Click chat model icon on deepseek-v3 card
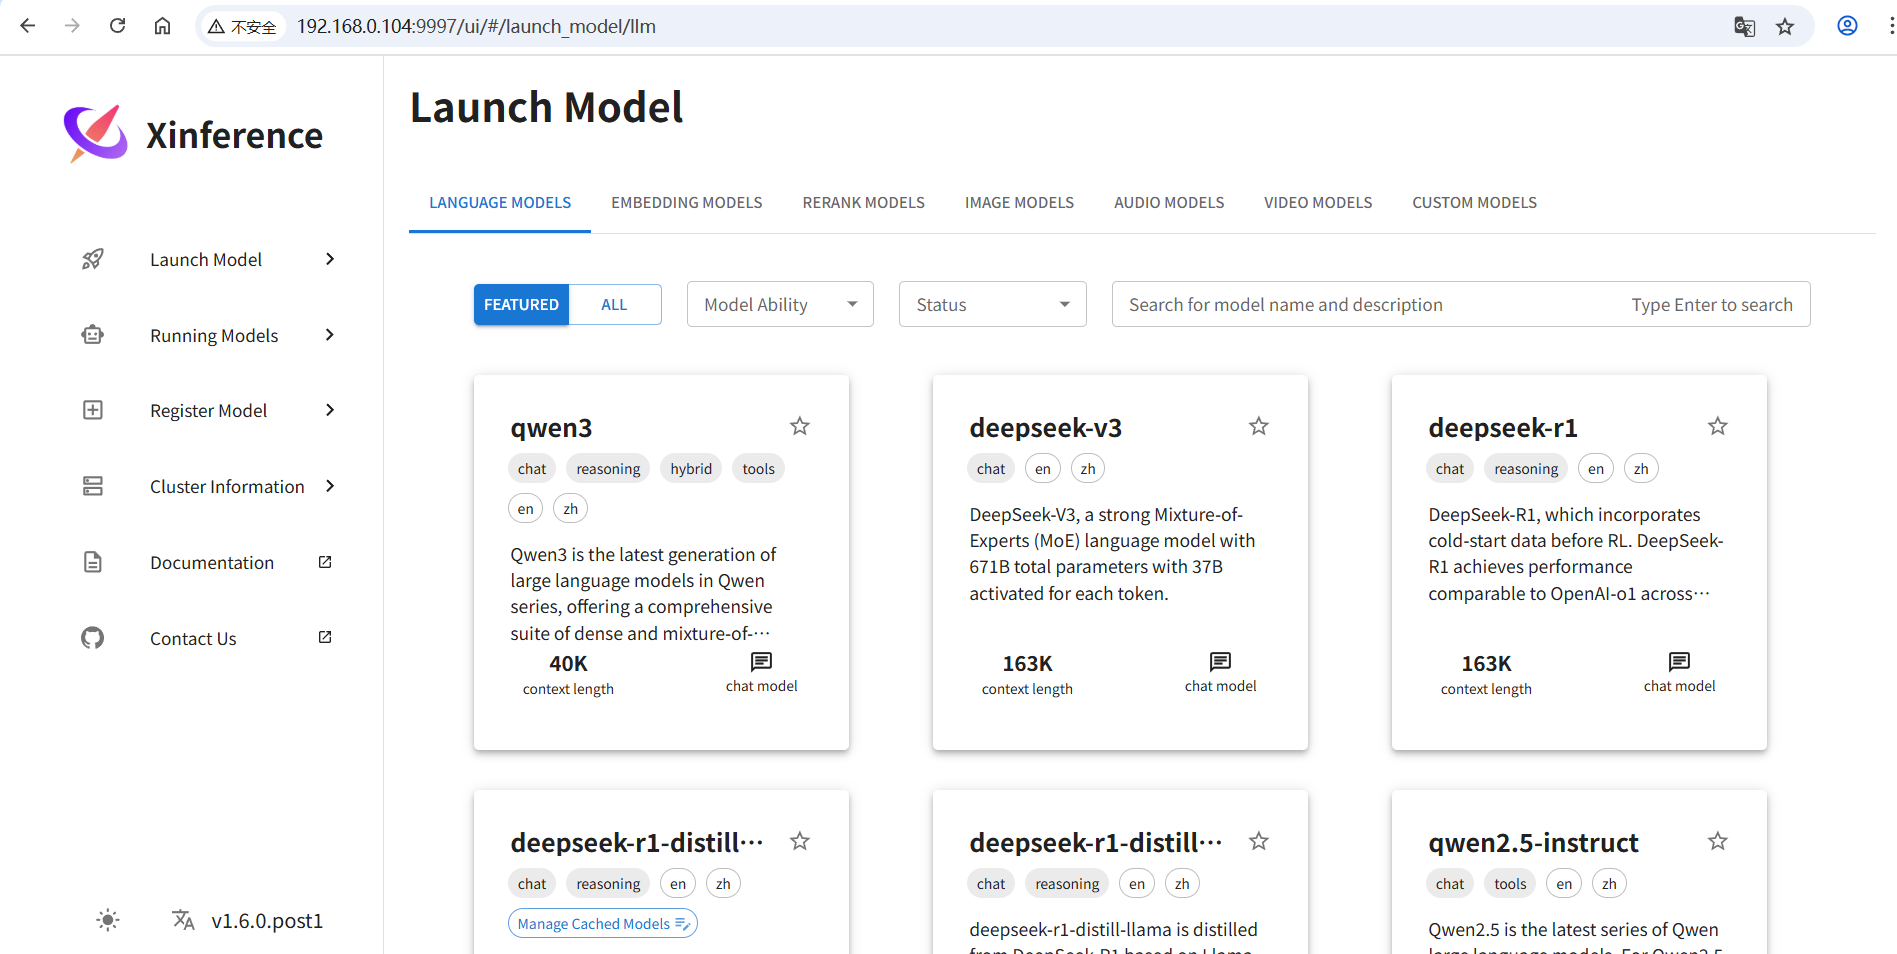This screenshot has width=1897, height=954. click(x=1221, y=662)
